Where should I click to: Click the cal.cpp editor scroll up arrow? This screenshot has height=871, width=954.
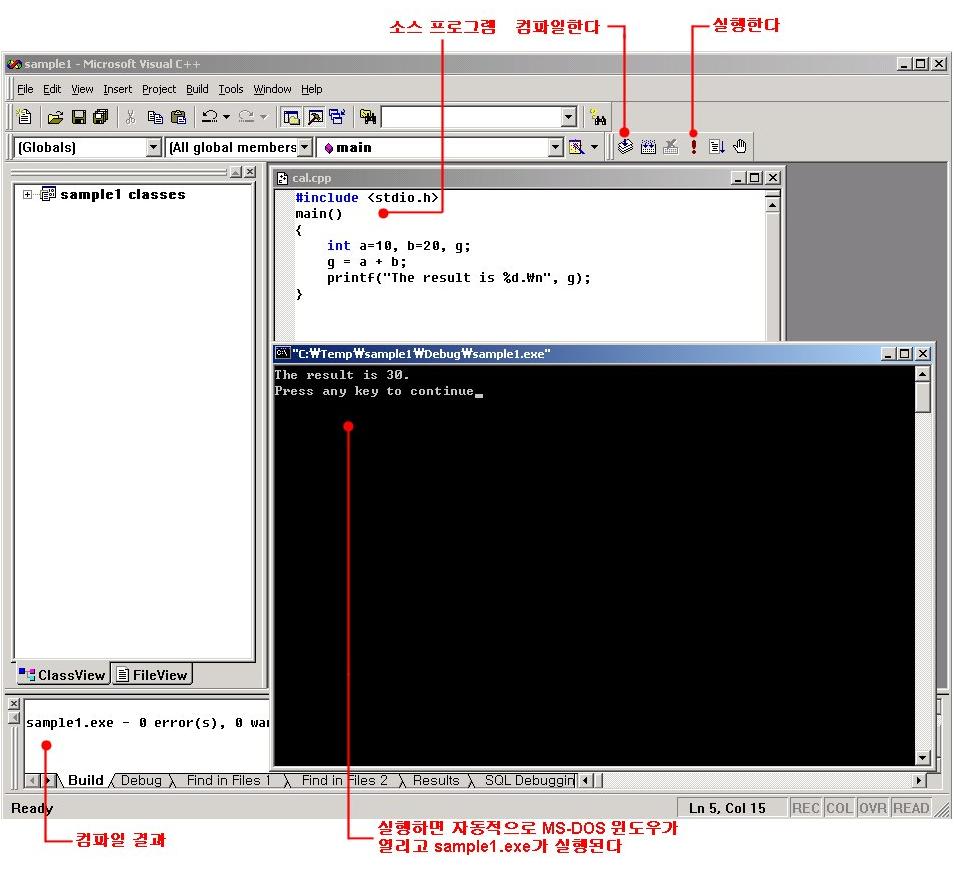(x=772, y=205)
